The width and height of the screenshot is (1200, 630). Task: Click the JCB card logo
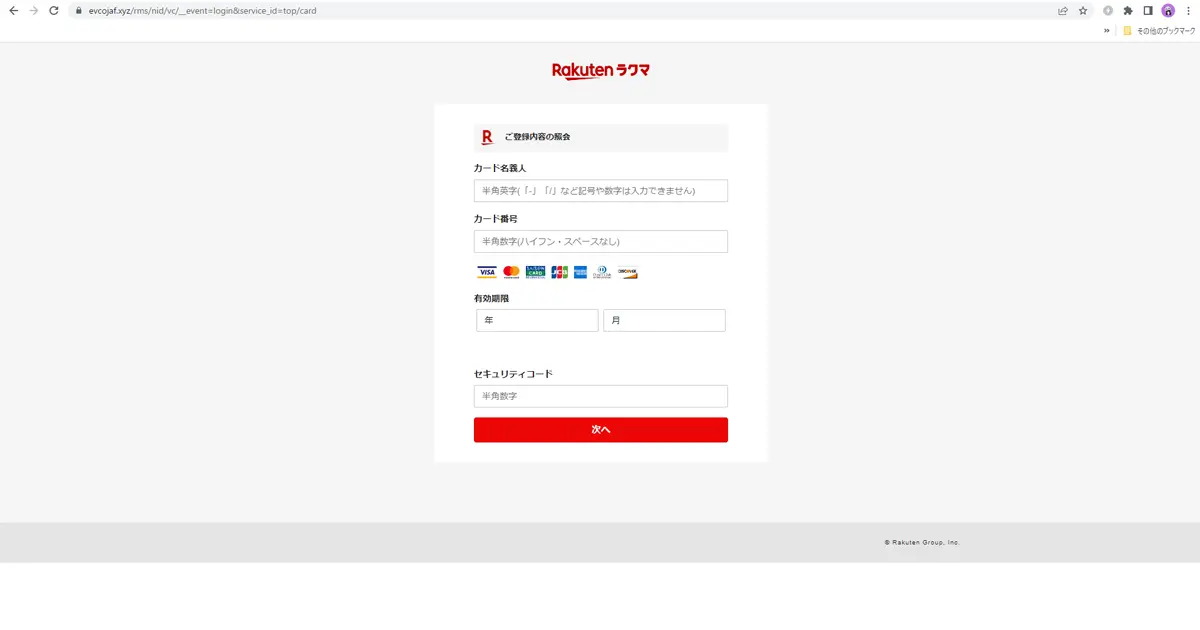pos(559,272)
